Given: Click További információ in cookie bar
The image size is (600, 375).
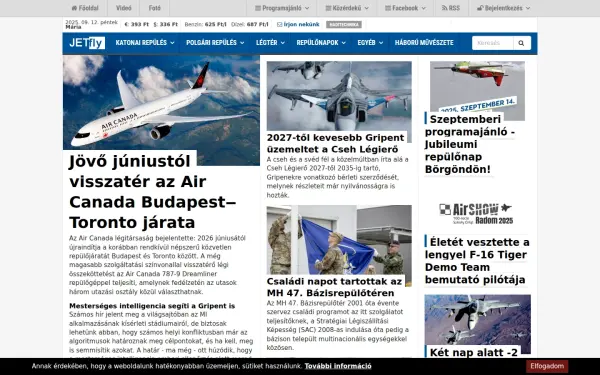Looking at the screenshot, I should (x=338, y=366).
